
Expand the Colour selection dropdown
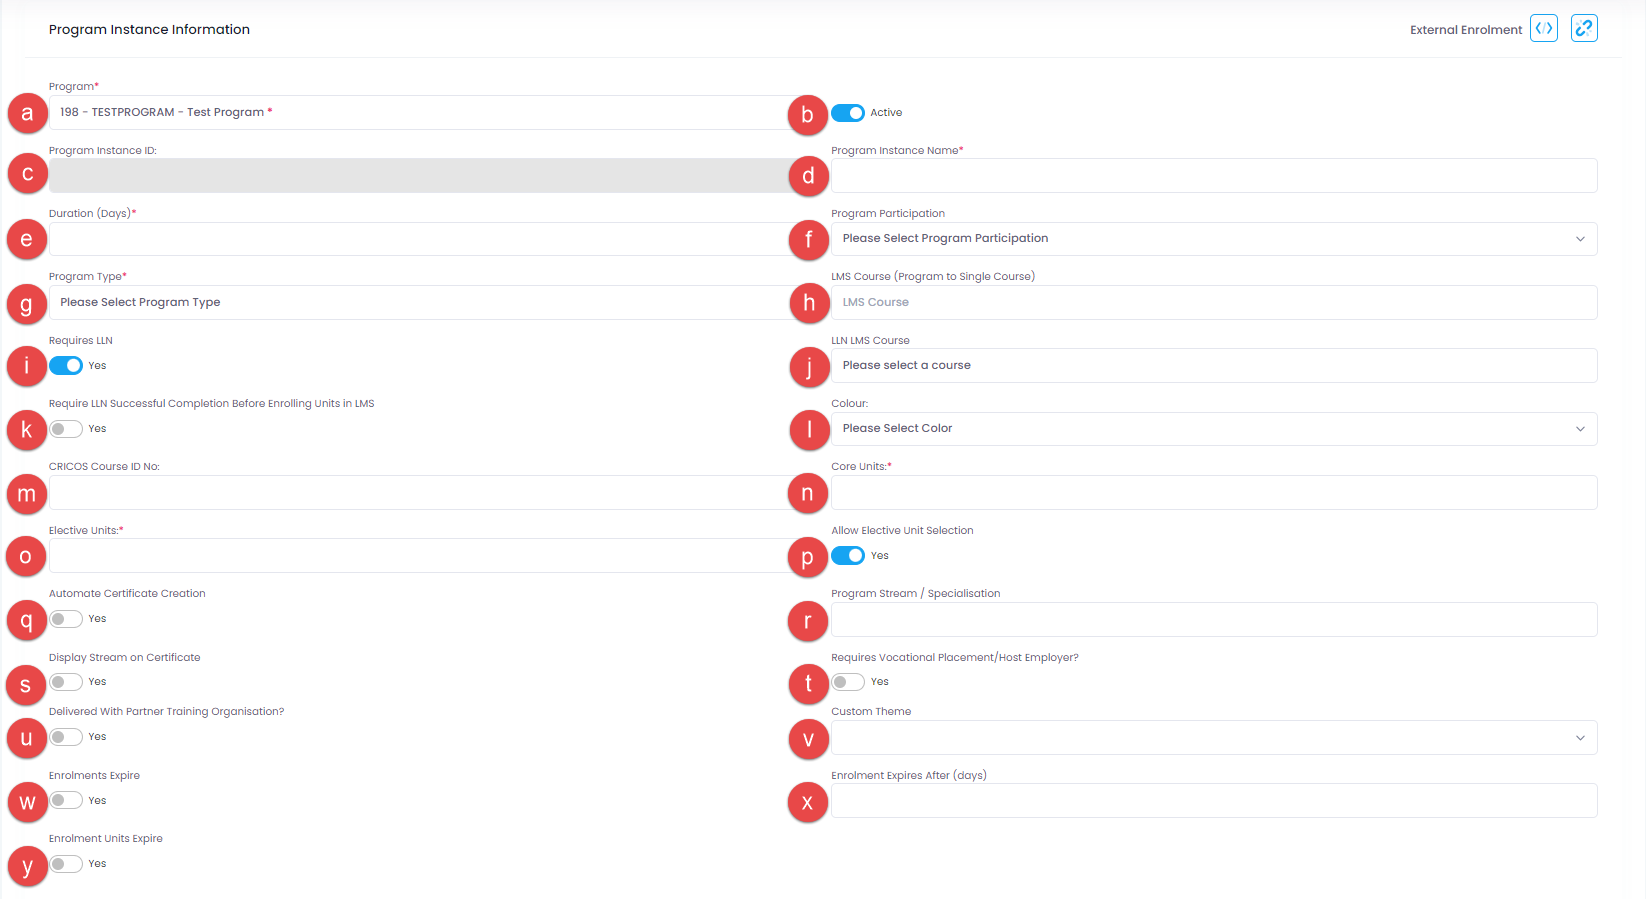[1213, 429]
